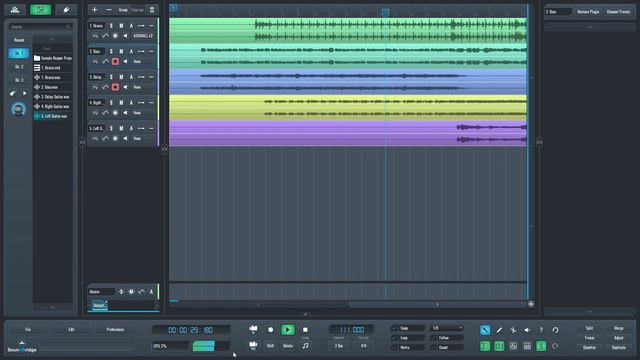Image resolution: width=640 pixels, height=360 pixels.
Task: Select the pencil draw tool
Action: click(x=499, y=330)
